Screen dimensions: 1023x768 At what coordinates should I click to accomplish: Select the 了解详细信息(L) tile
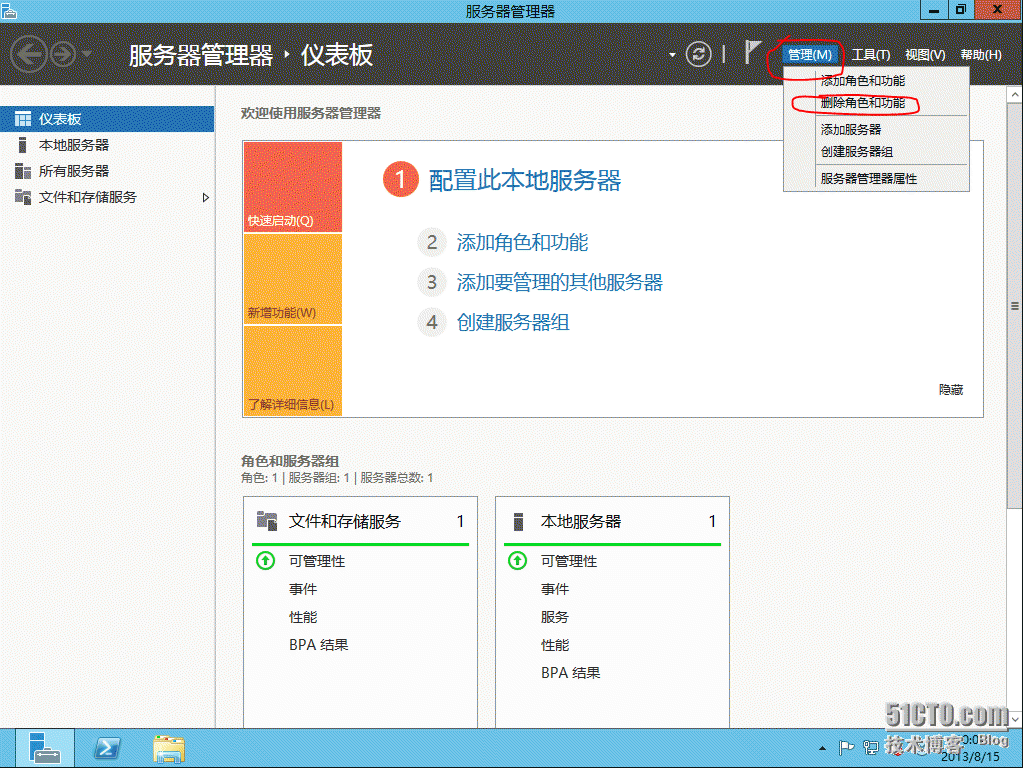(x=293, y=371)
